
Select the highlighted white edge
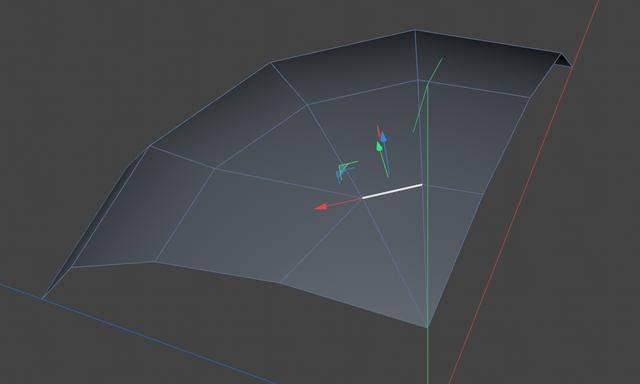392,191
